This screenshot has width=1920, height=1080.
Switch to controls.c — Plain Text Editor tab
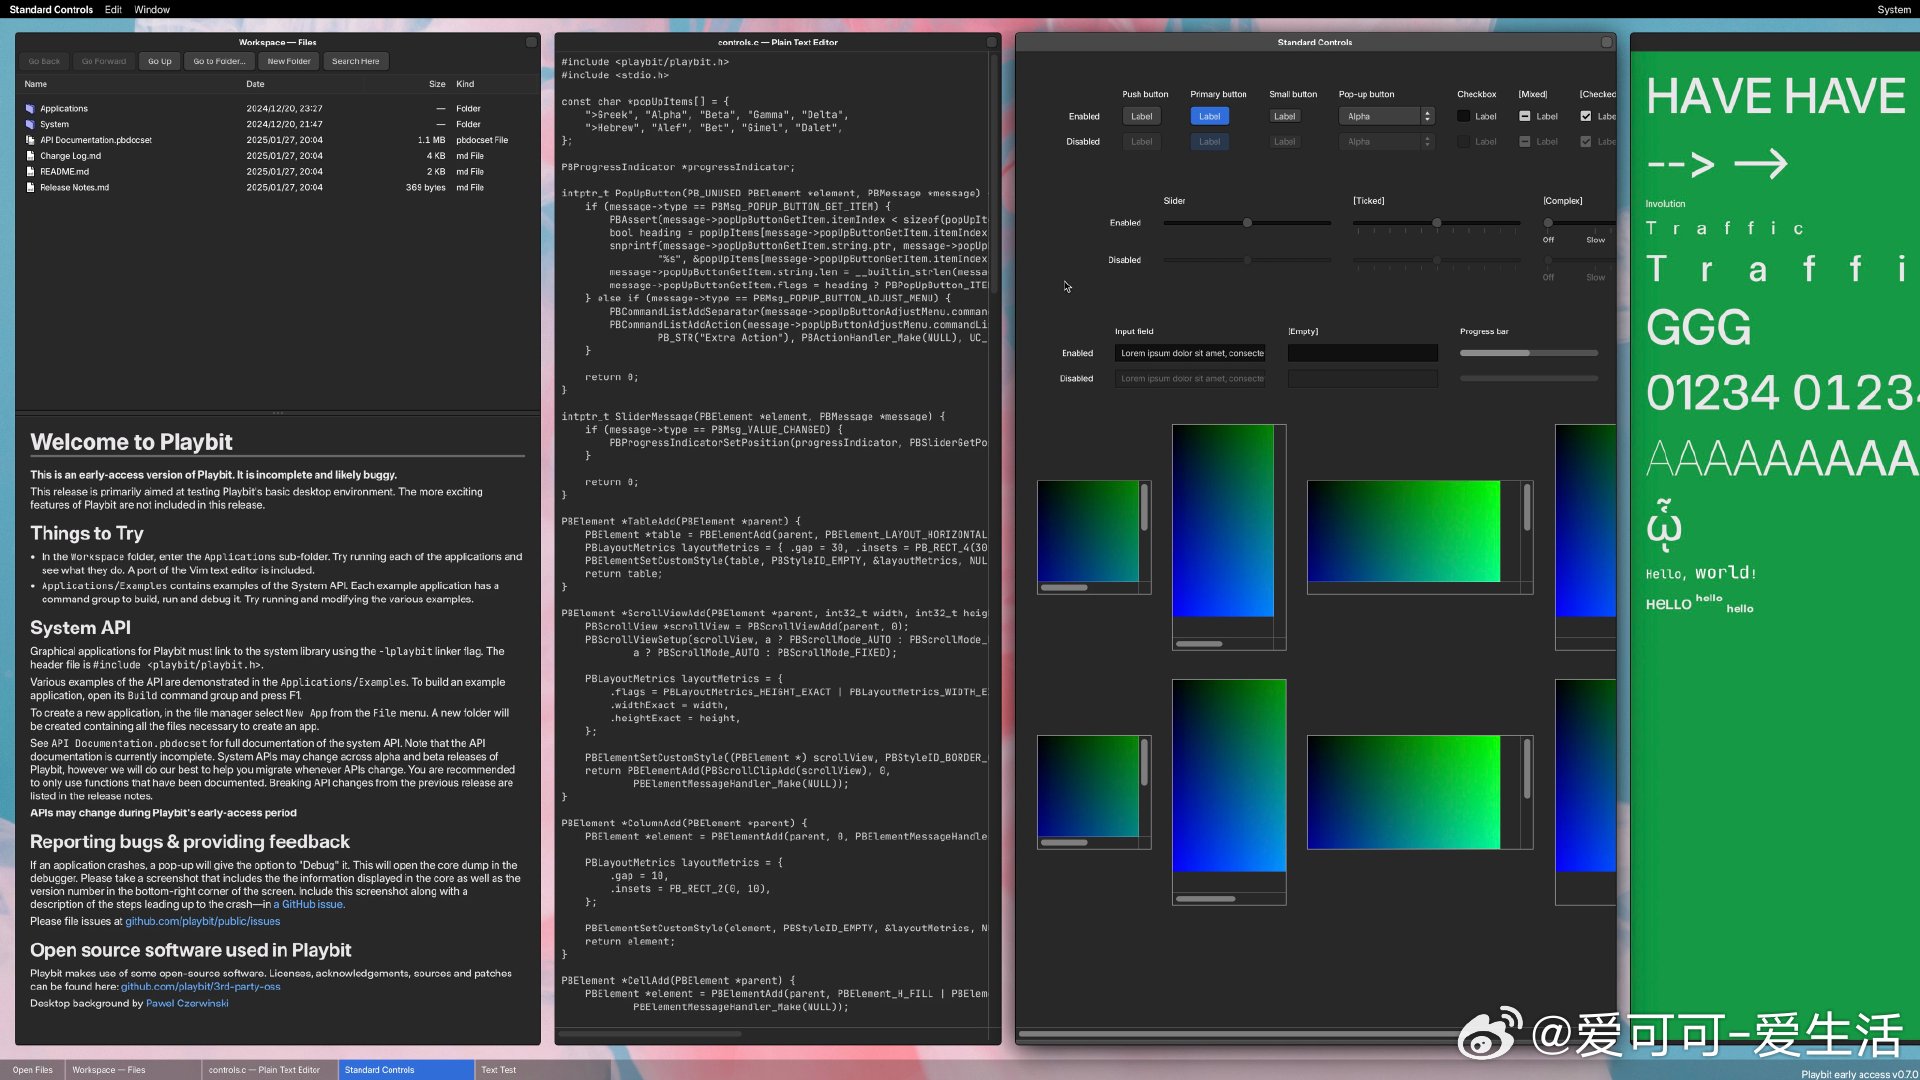pyautogui.click(x=270, y=1070)
